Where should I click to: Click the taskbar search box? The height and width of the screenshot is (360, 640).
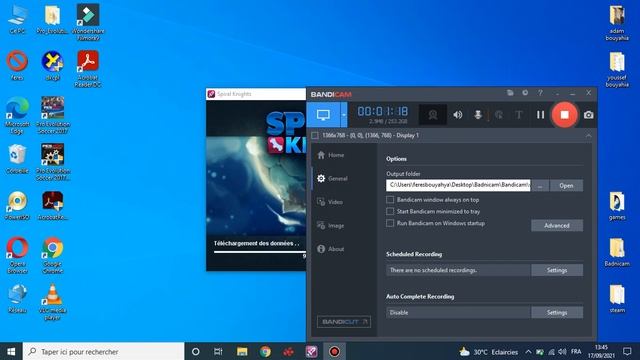click(104, 351)
